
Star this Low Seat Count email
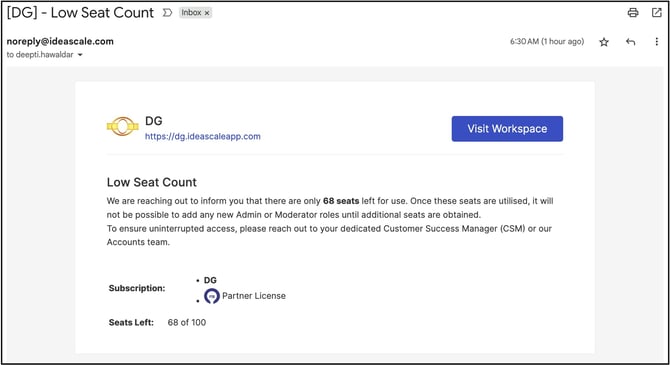click(x=604, y=42)
